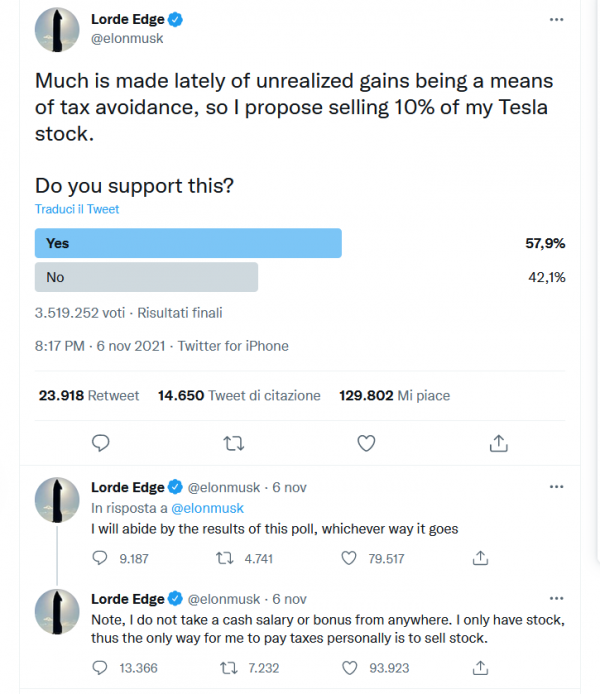Open Lorde Edge profile picture at top

(x=57, y=30)
